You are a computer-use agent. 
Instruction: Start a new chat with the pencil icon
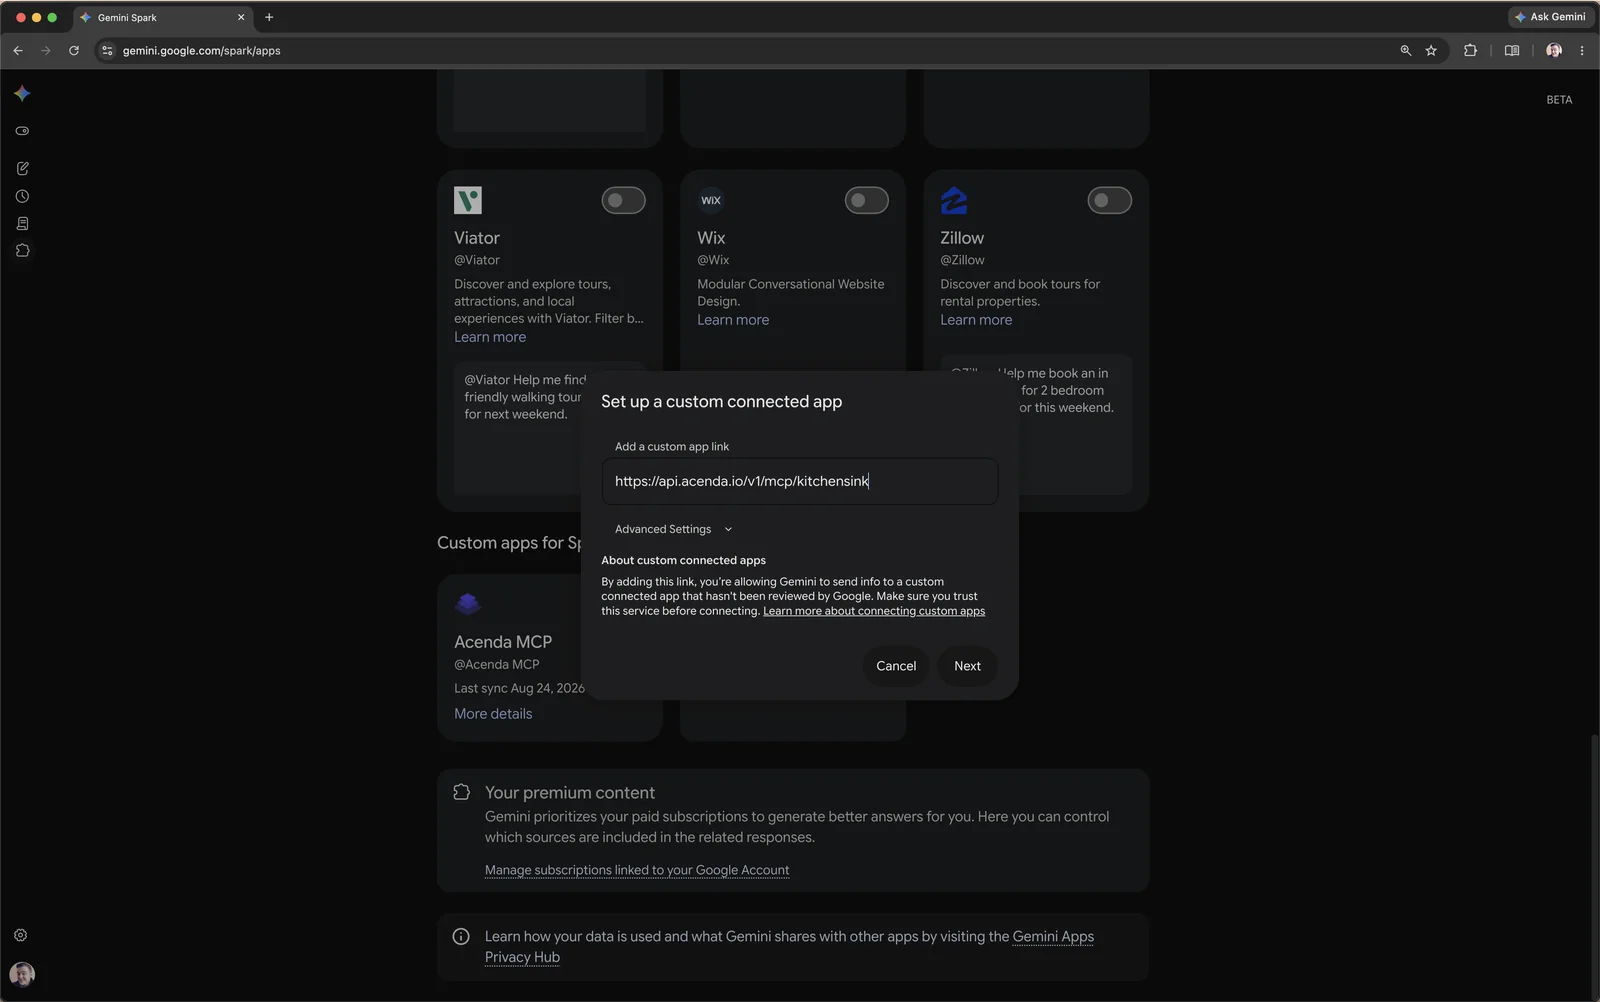[22, 168]
